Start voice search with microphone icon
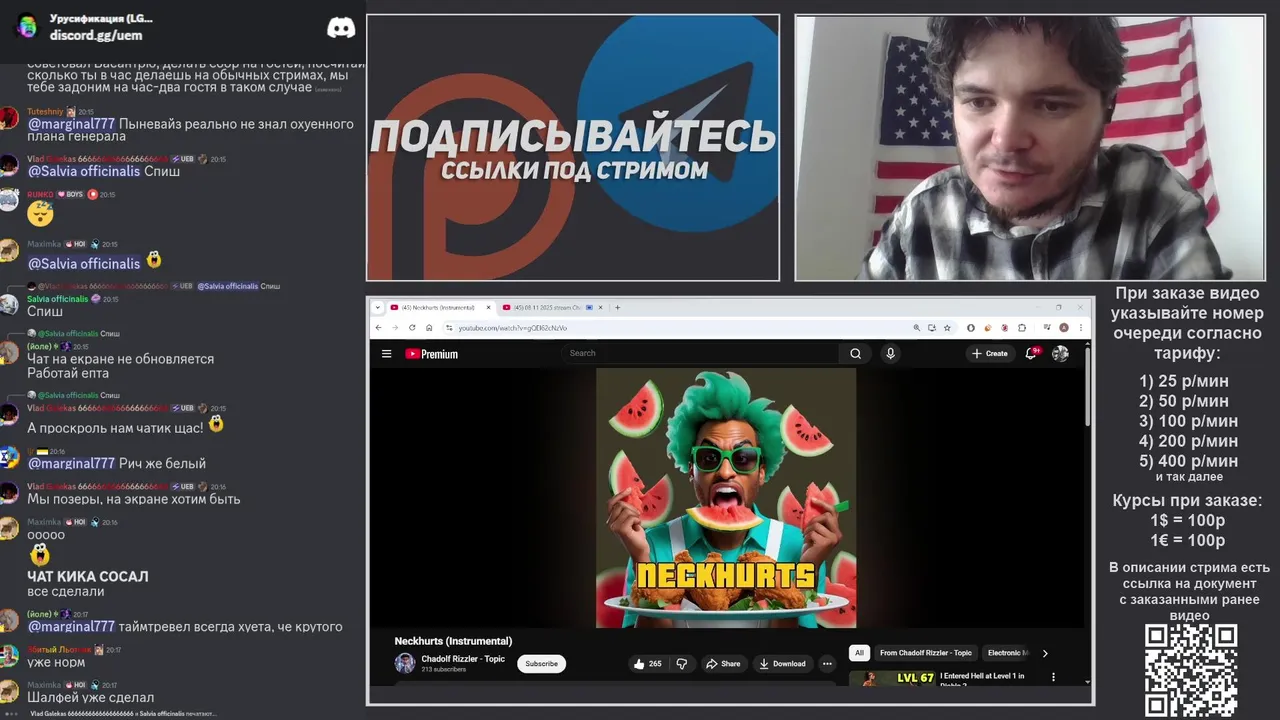1280x720 pixels. pyautogui.click(x=890, y=353)
